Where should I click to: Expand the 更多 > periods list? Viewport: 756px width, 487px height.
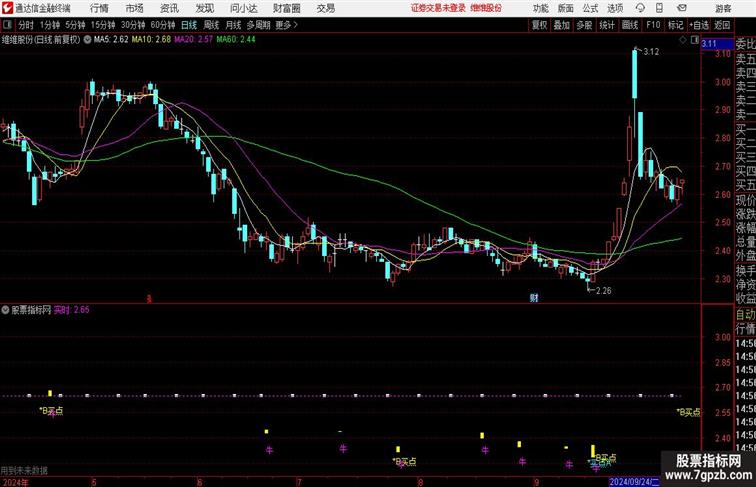286,25
